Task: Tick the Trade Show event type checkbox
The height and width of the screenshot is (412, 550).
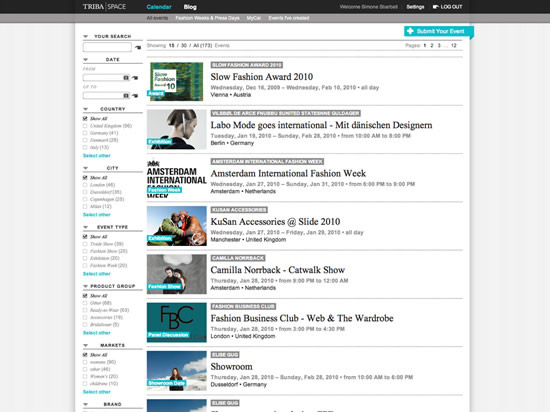Action: [x=85, y=244]
